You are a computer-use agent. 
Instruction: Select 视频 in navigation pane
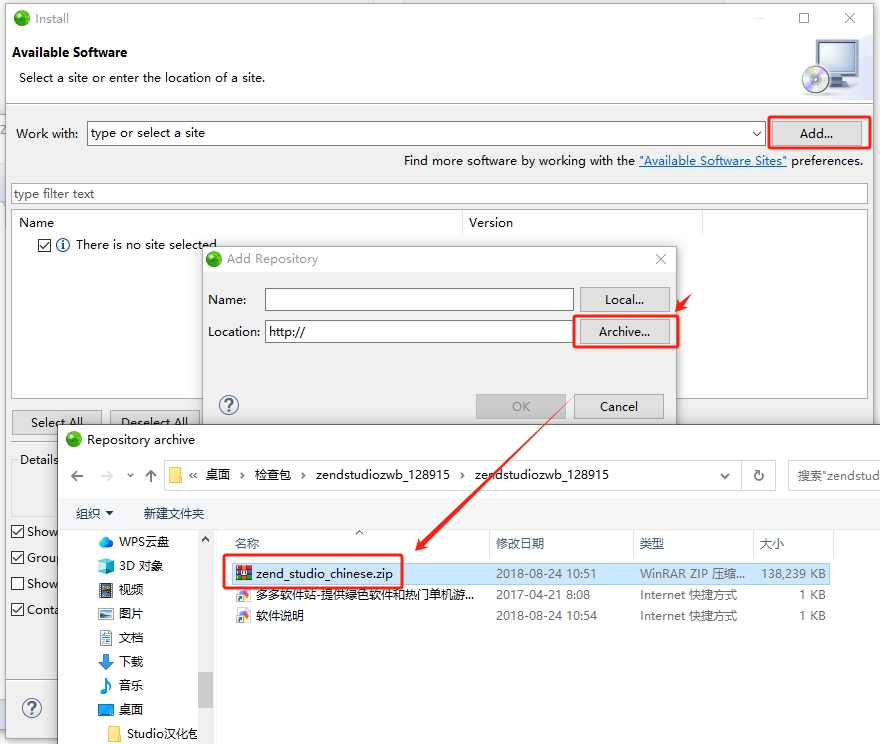(x=121, y=590)
